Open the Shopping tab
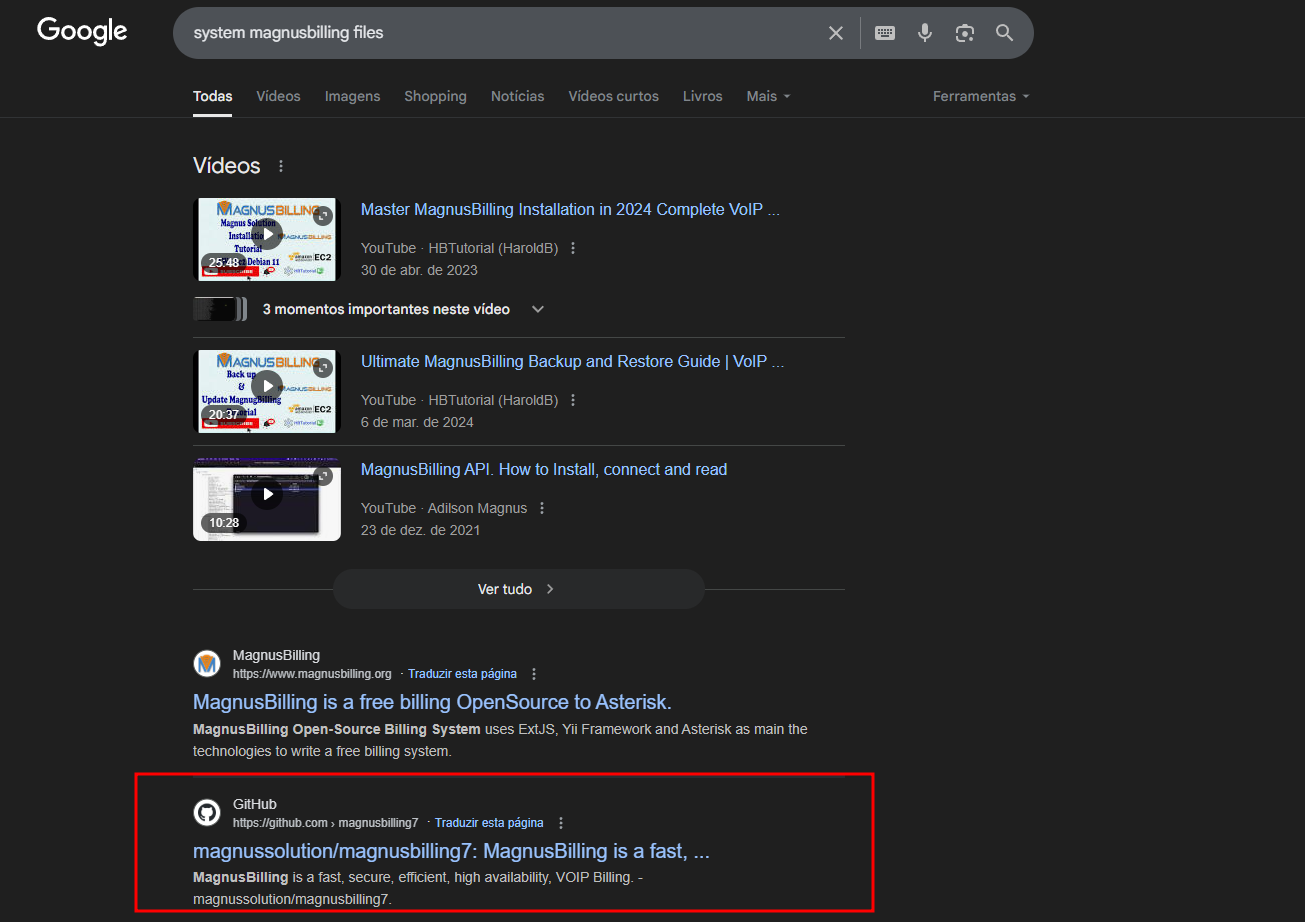1305x922 pixels. [435, 96]
